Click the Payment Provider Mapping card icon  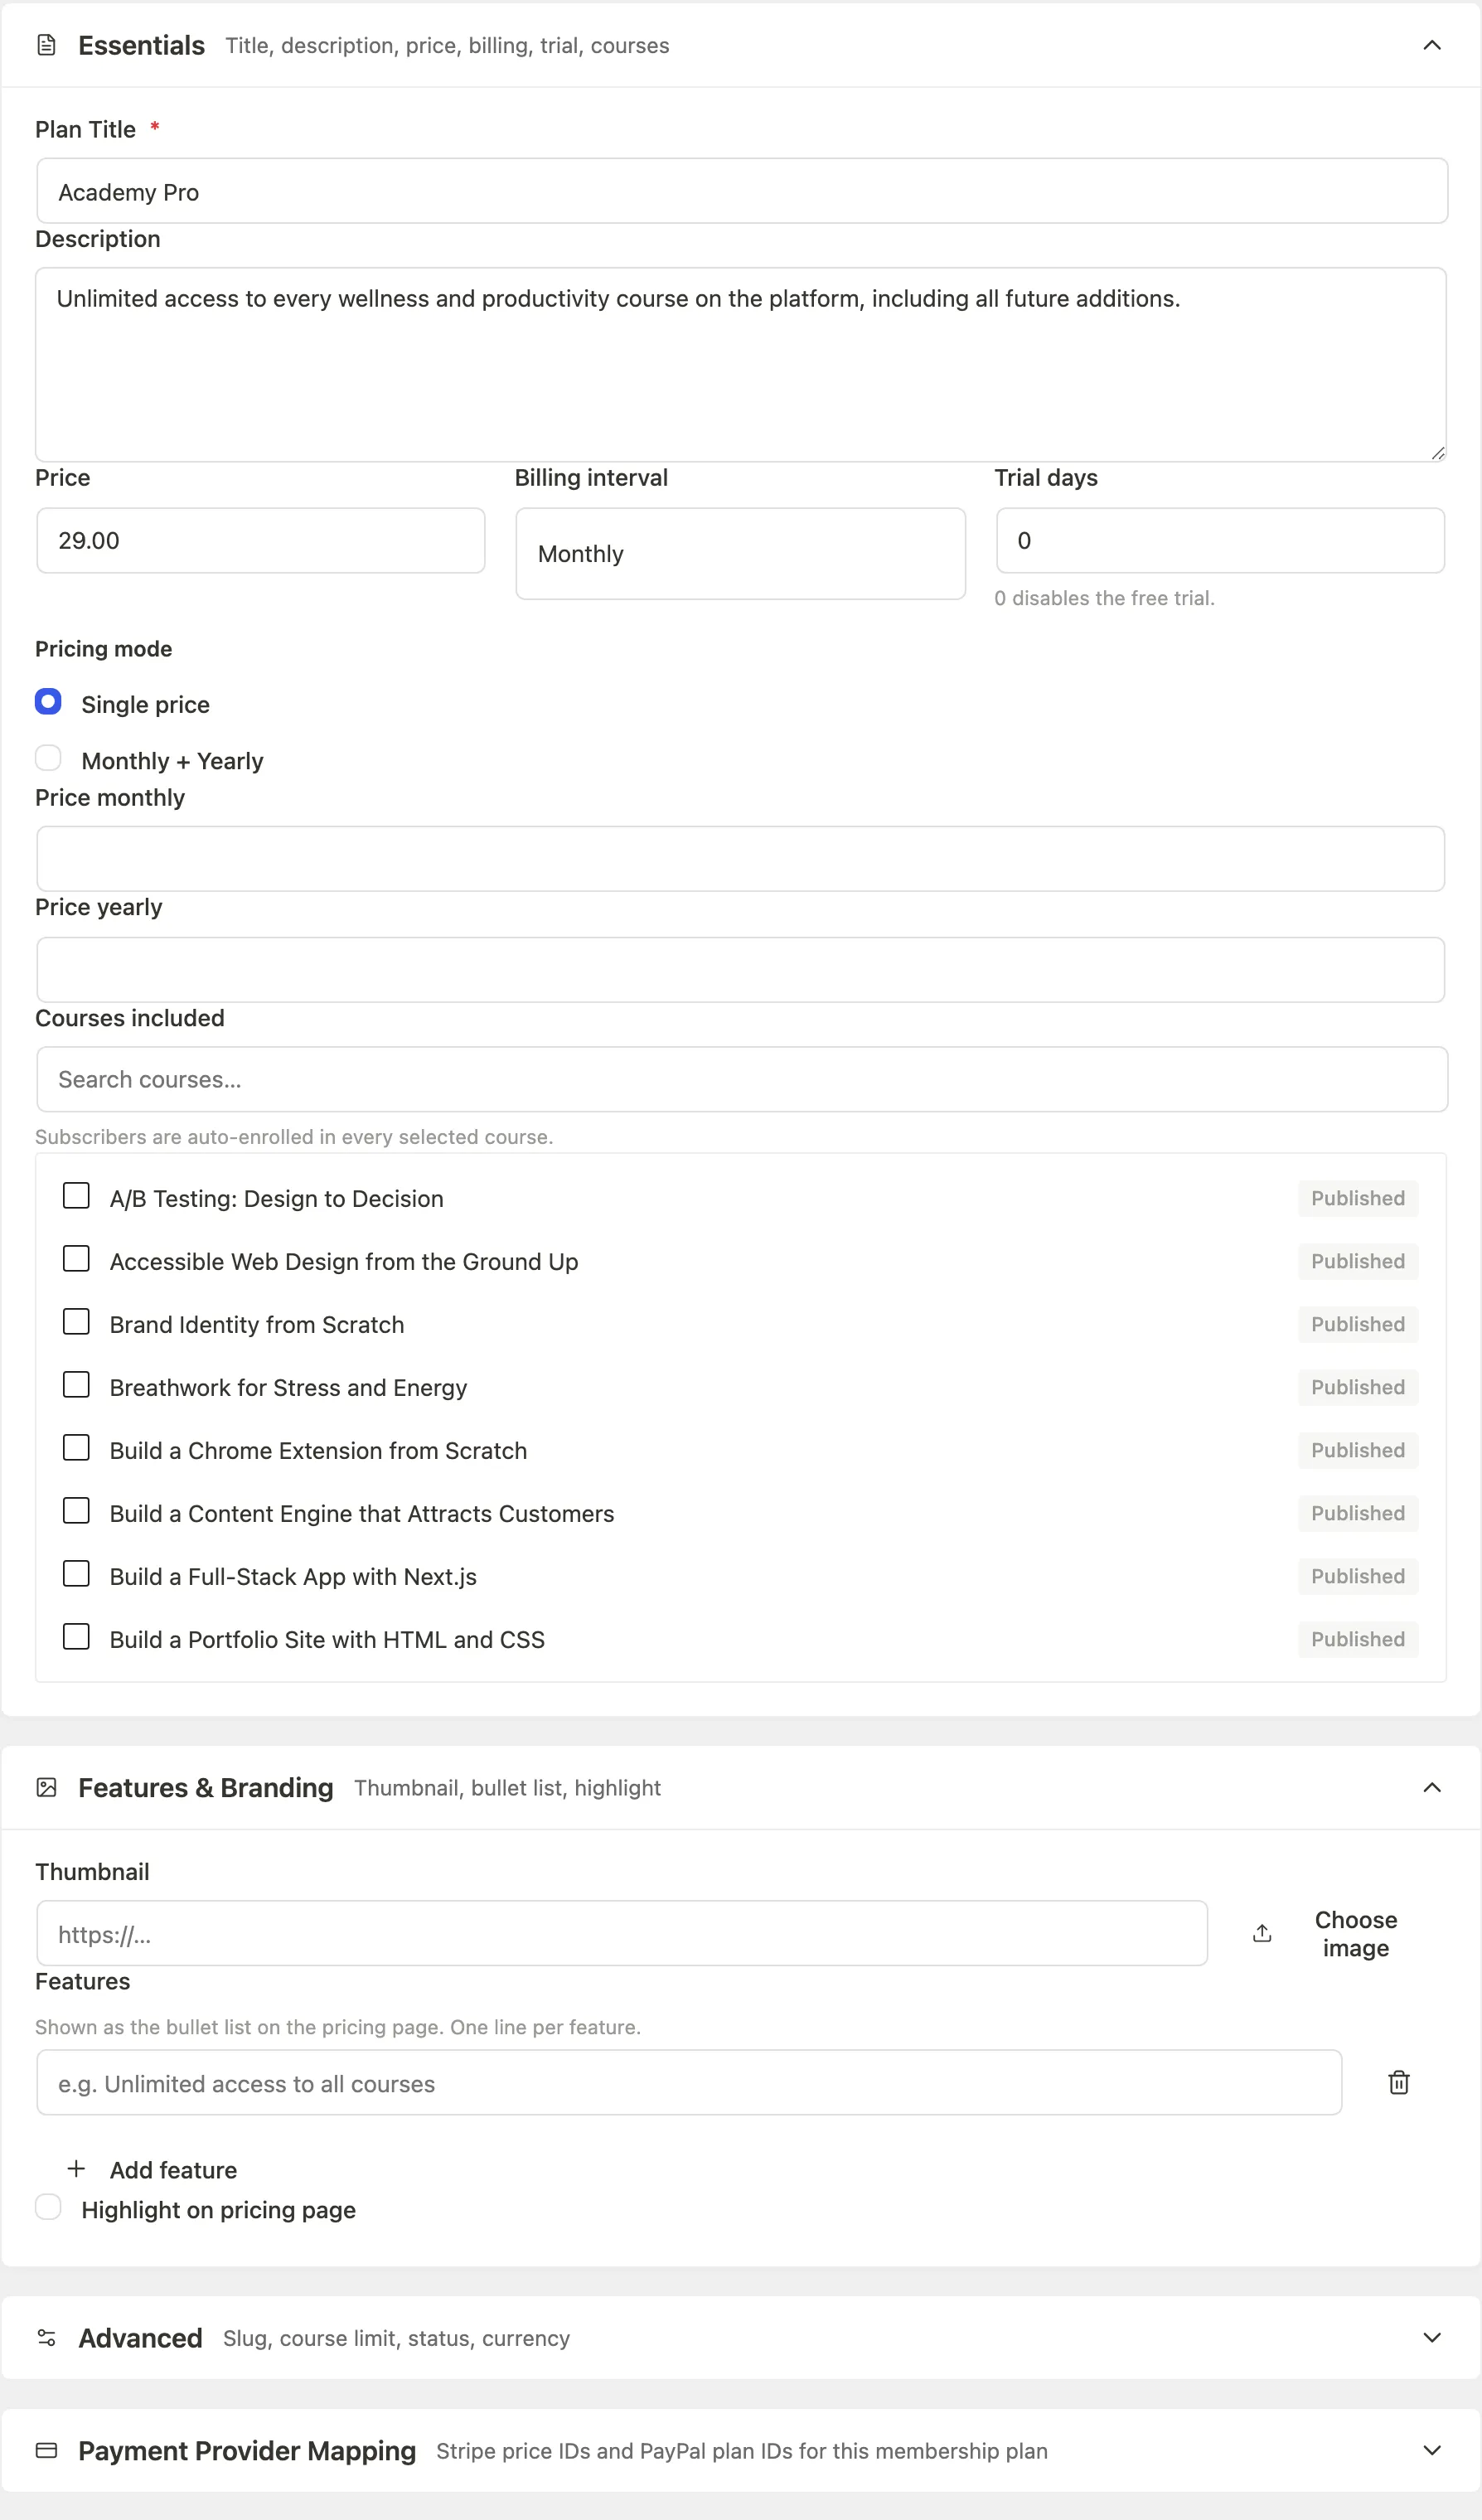pyautogui.click(x=46, y=2450)
